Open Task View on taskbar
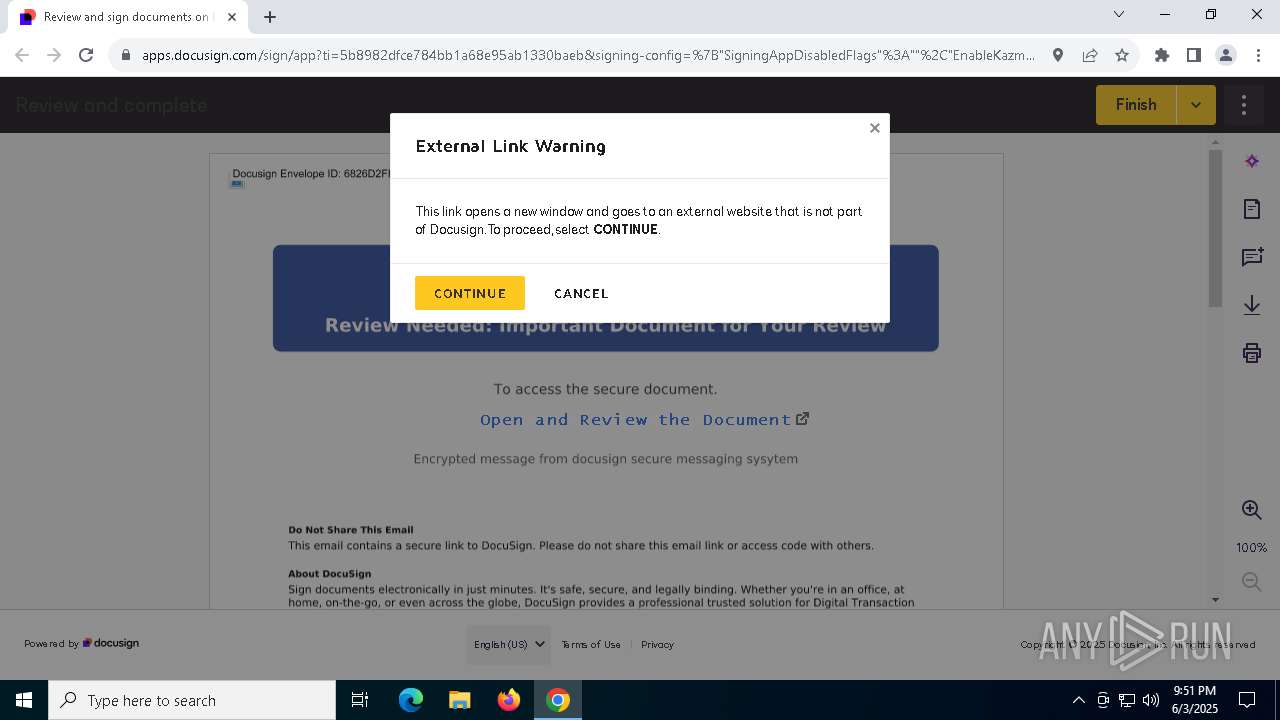Screen dimensions: 1280x720 [x=360, y=700]
